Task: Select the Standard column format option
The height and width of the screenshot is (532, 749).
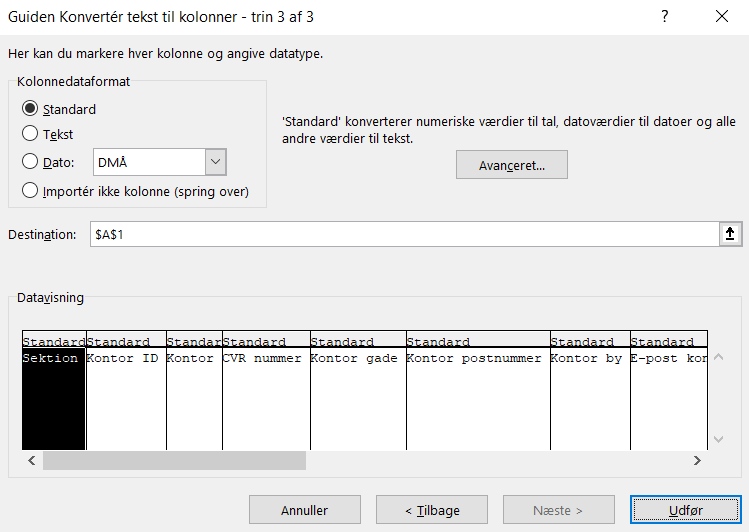Action: (30, 109)
